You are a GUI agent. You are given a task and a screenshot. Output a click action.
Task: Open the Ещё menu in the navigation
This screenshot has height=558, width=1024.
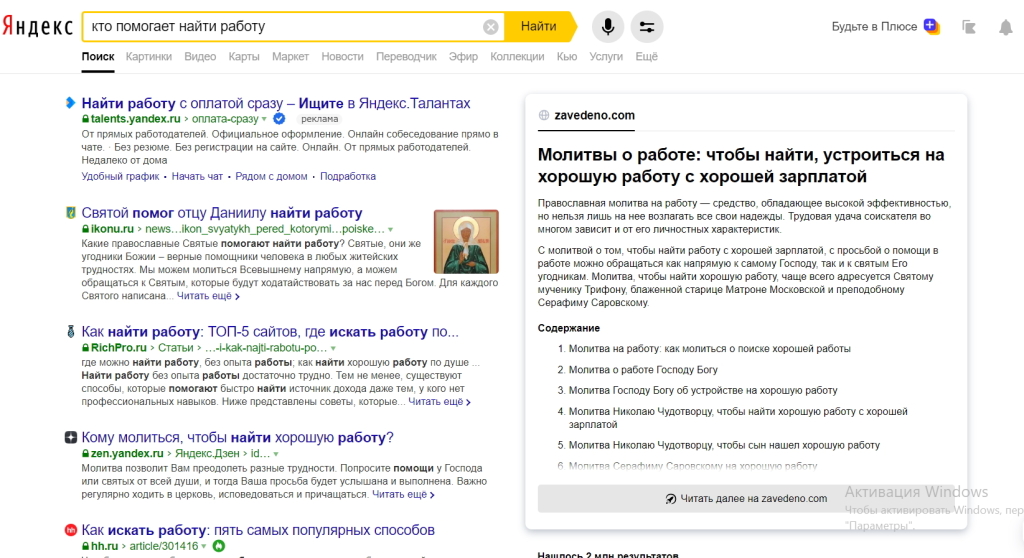646,57
